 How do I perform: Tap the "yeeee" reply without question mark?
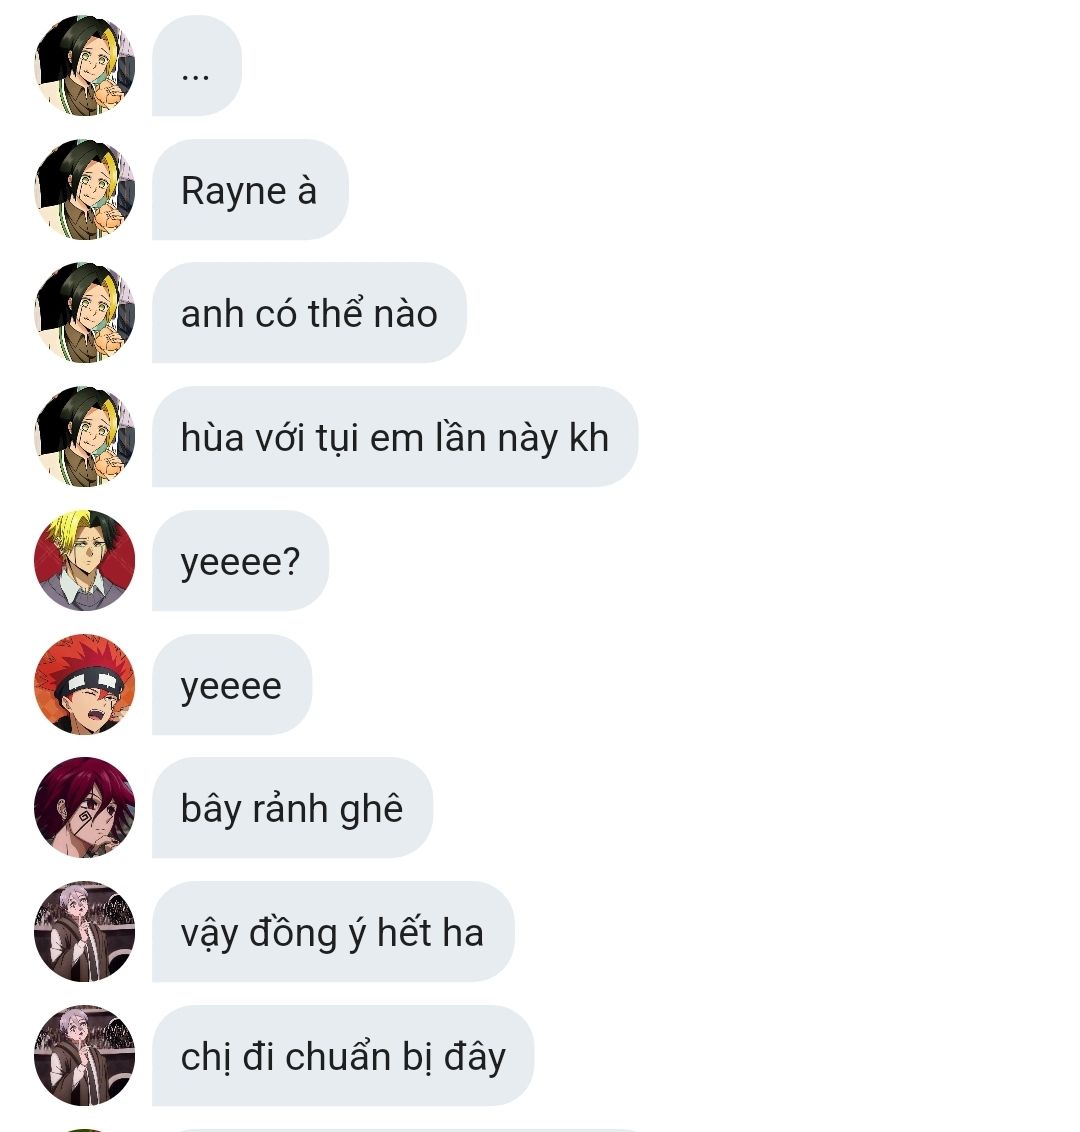tap(232, 684)
